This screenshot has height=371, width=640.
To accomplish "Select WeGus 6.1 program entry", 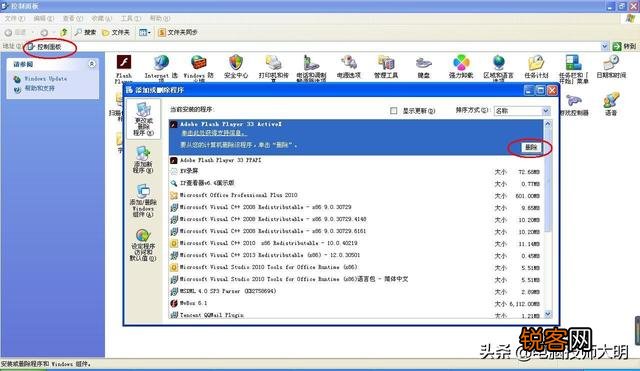I will (356, 303).
